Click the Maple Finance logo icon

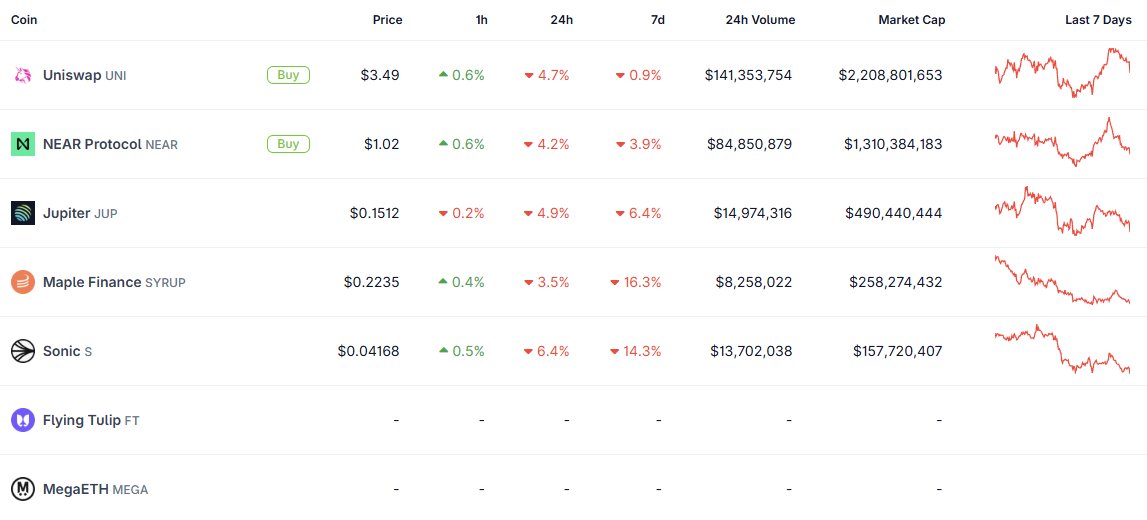[23, 282]
